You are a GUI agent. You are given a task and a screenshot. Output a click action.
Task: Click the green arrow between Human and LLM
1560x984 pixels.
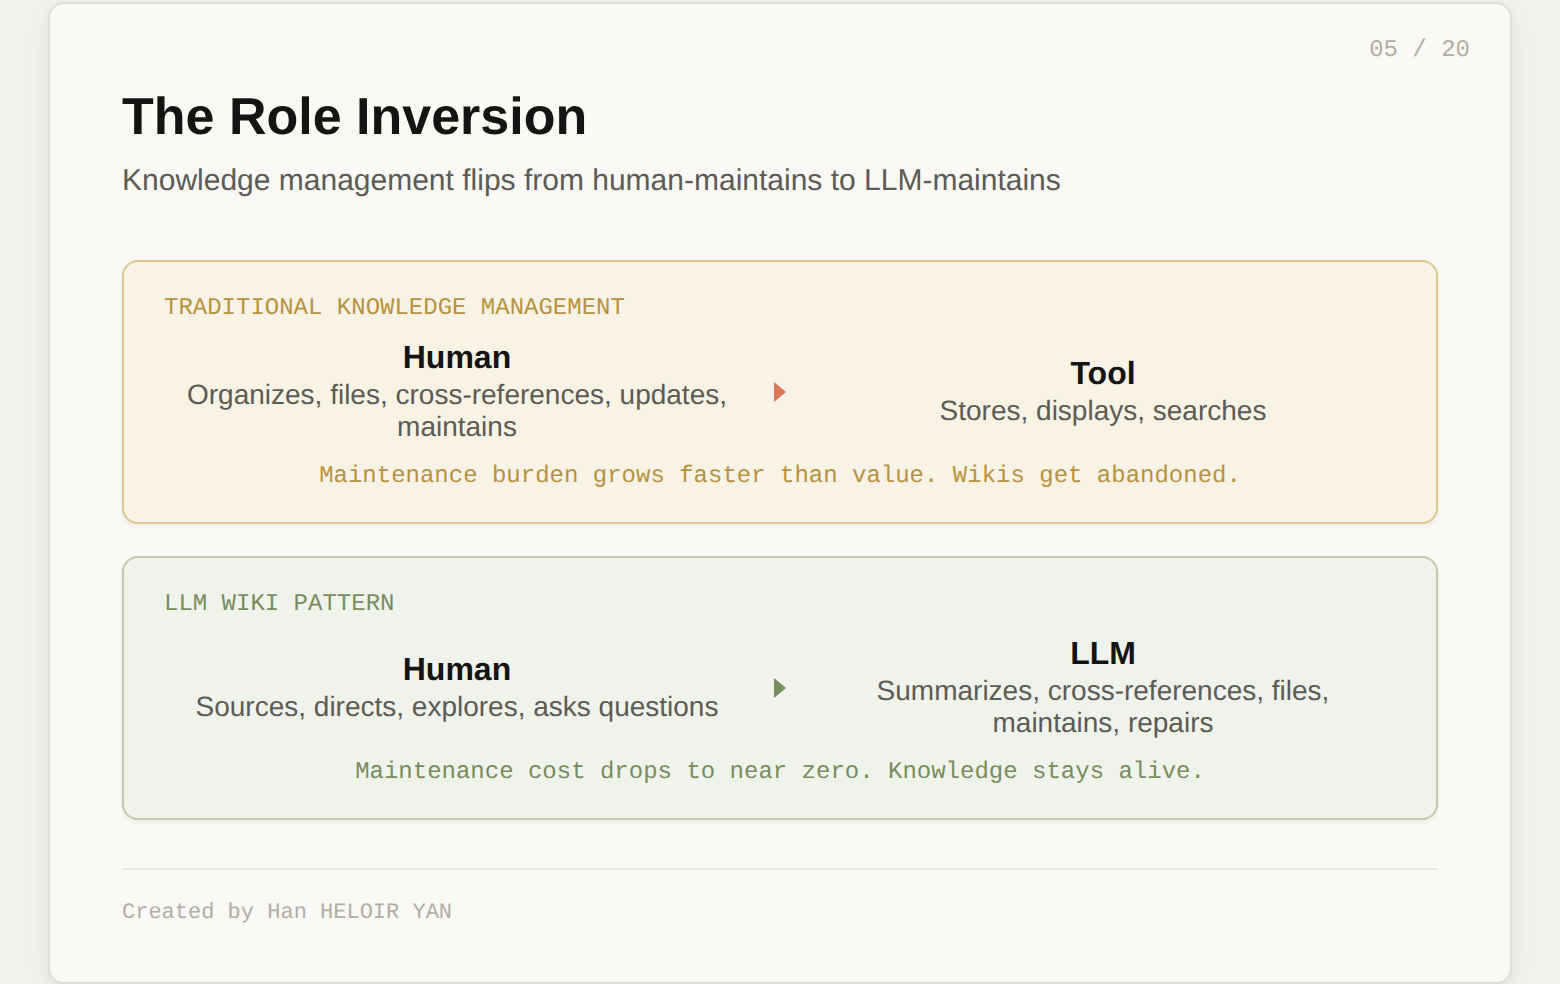point(780,688)
